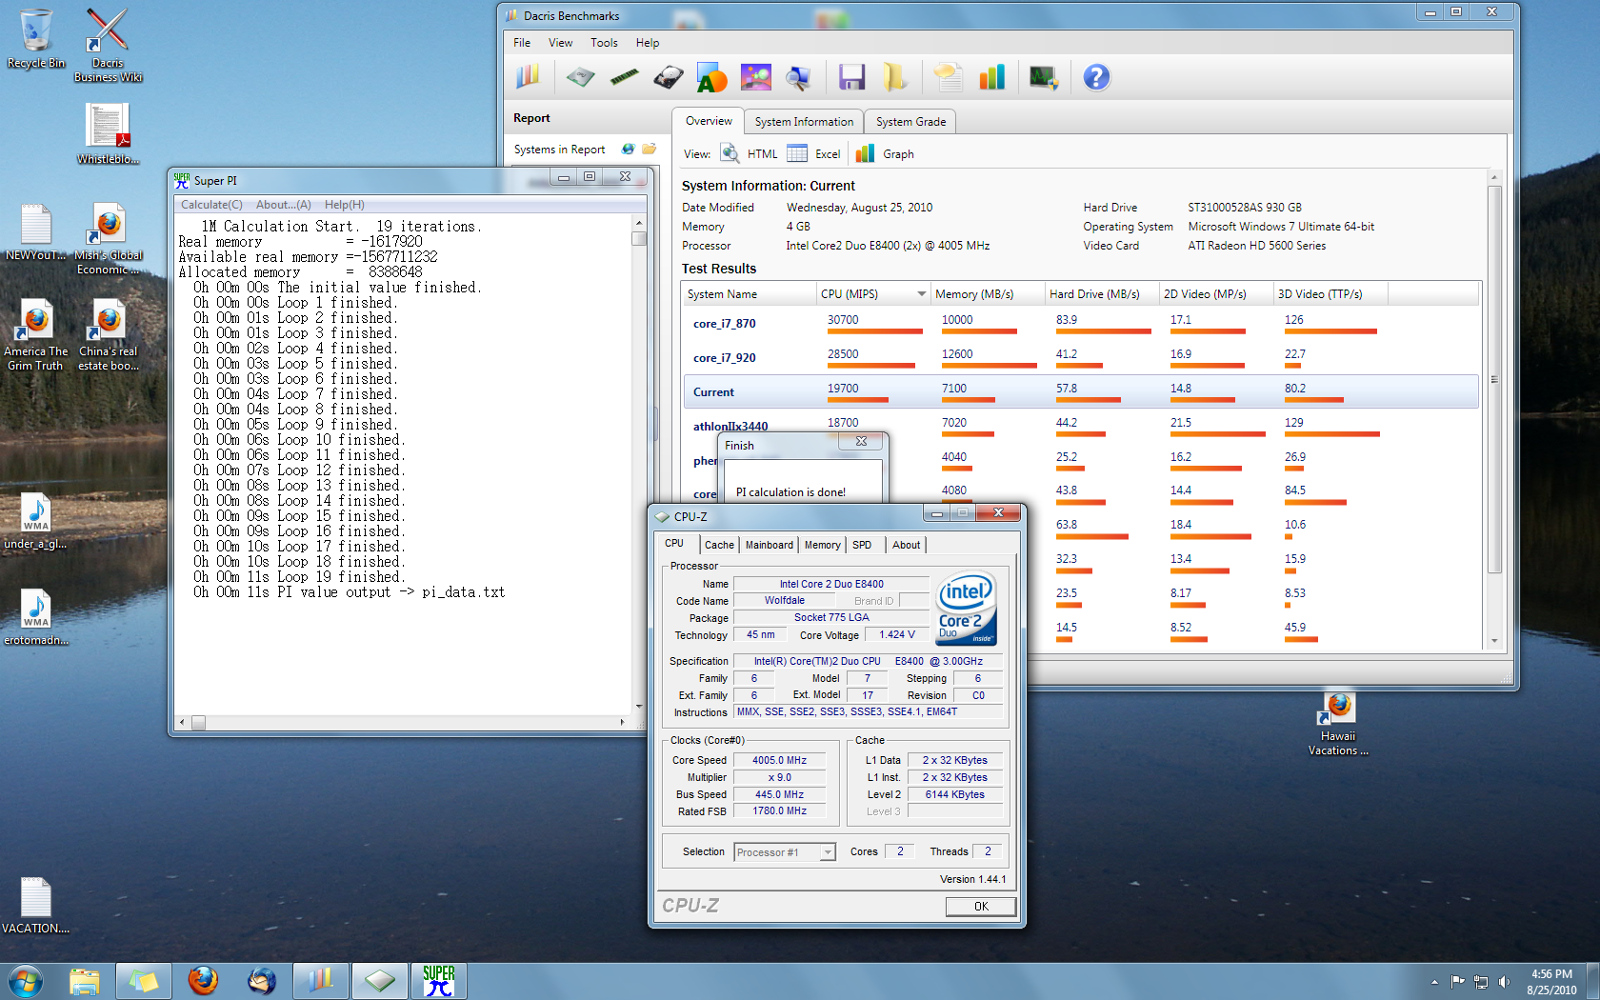Select the core_i7_920 result row
Viewport: 1600px width, 1000px height.
pos(1081,358)
